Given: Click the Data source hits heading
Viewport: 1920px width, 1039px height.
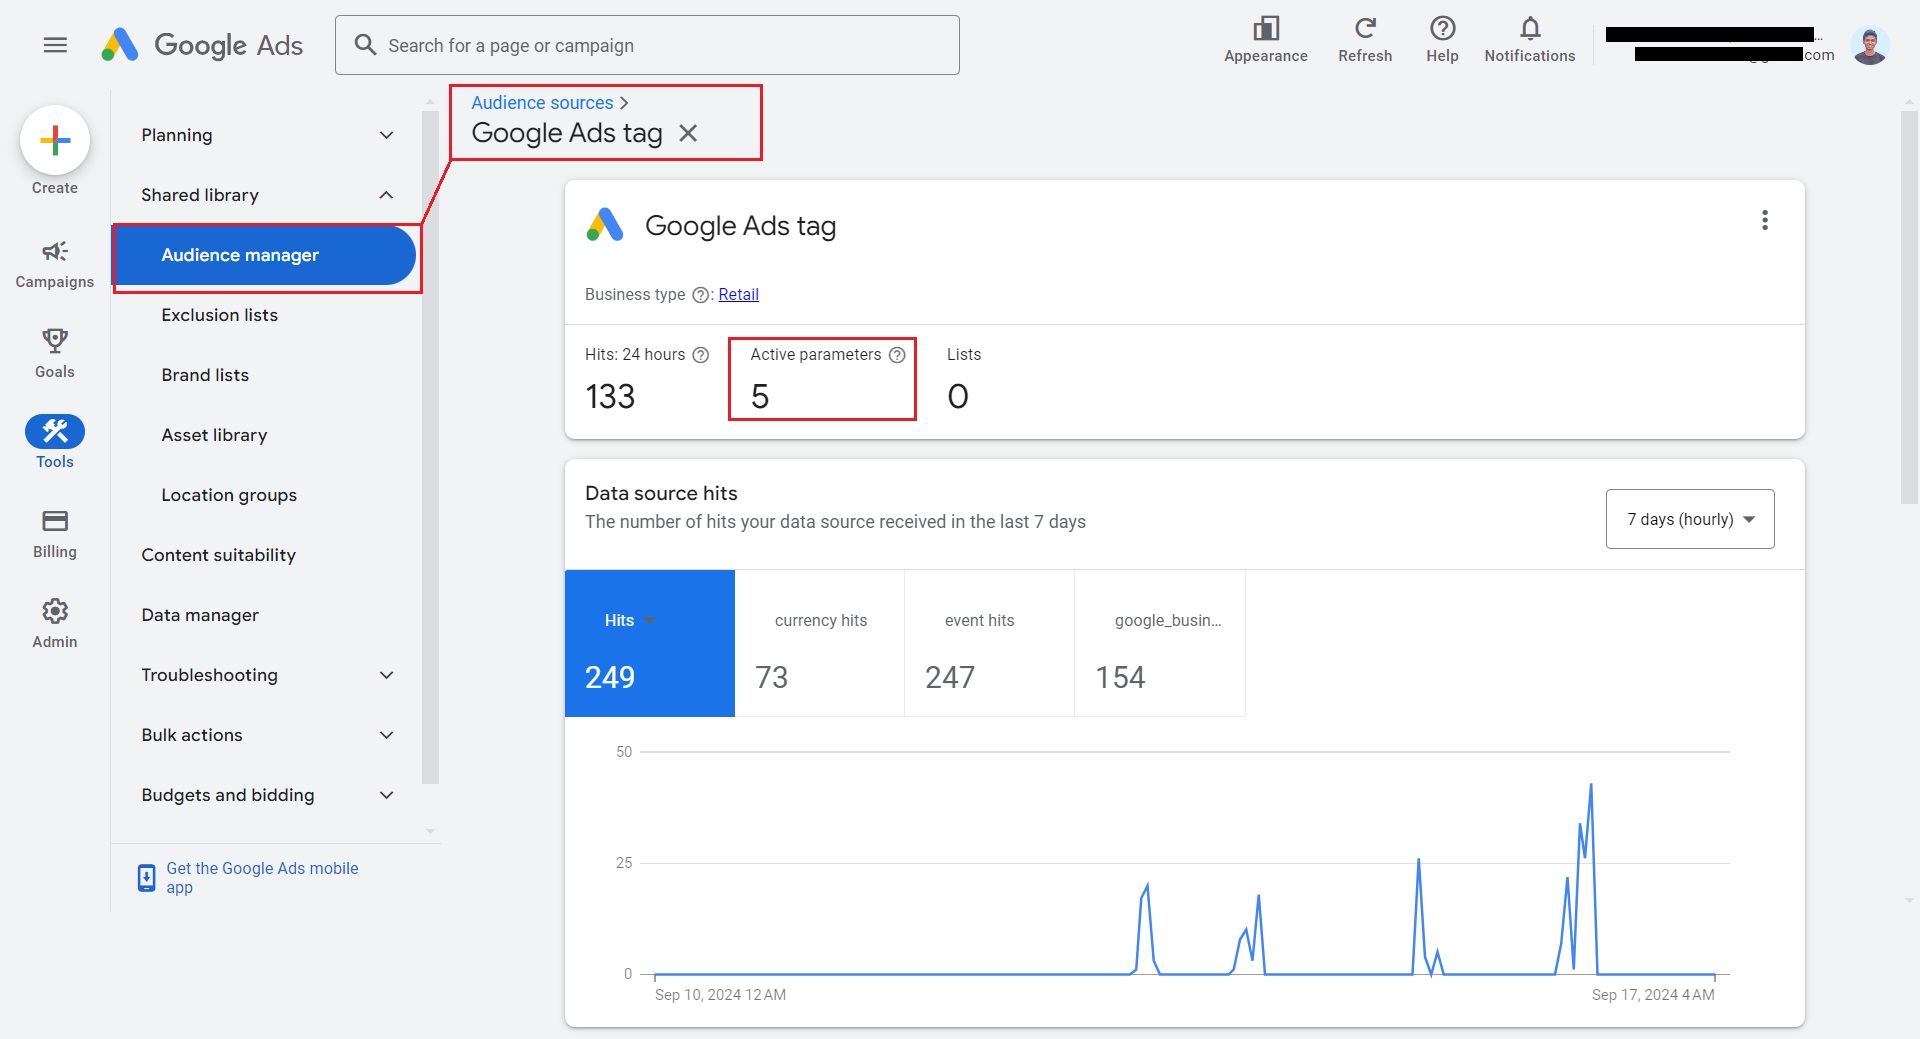Looking at the screenshot, I should click(x=661, y=493).
